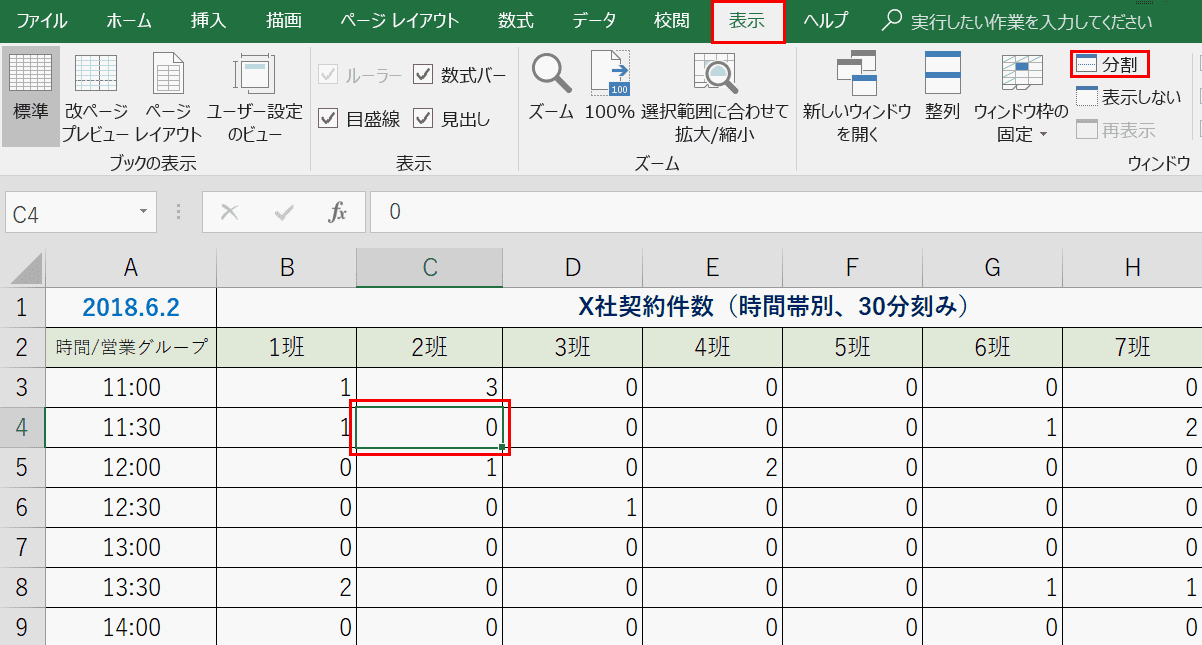Switch to the 校閲 tab
Screen dimensions: 1202x645
click(x=671, y=21)
